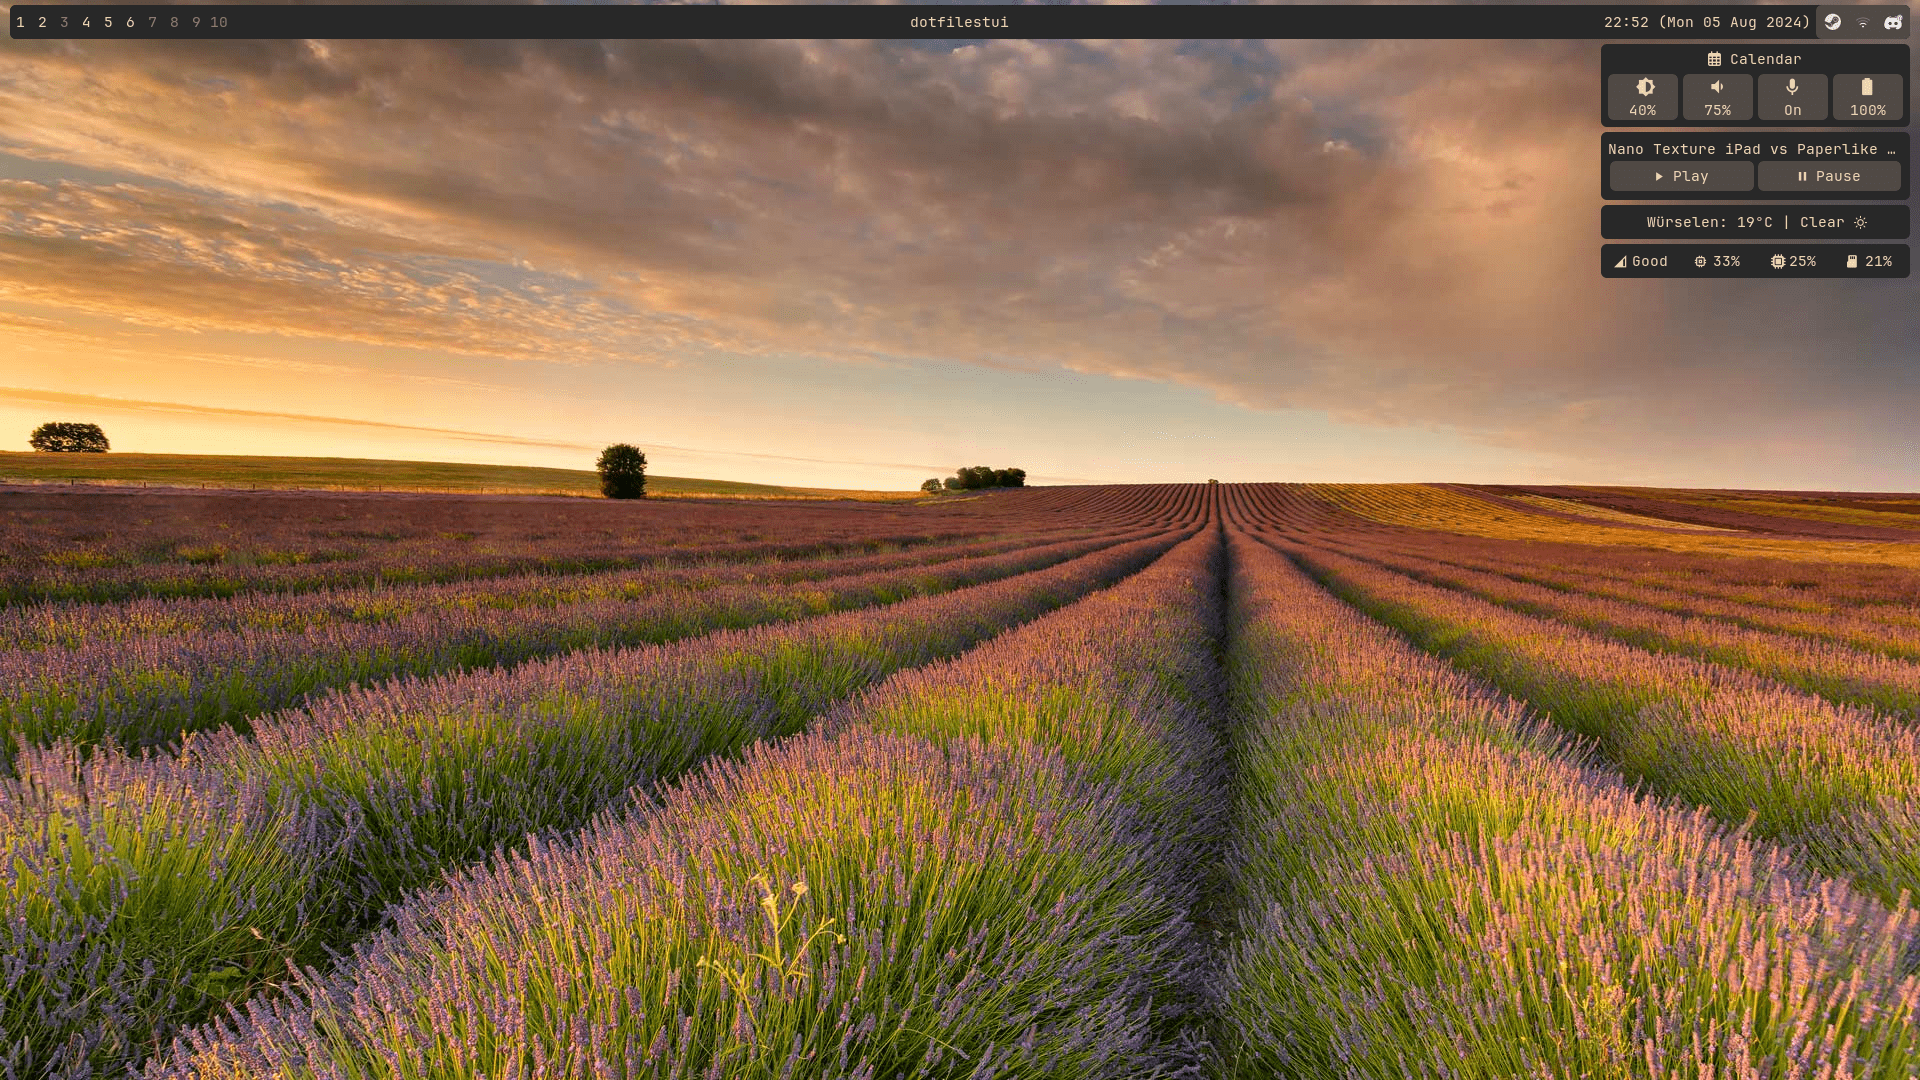Switch to workspace 5
Image resolution: width=1920 pixels, height=1080 pixels.
coord(108,22)
